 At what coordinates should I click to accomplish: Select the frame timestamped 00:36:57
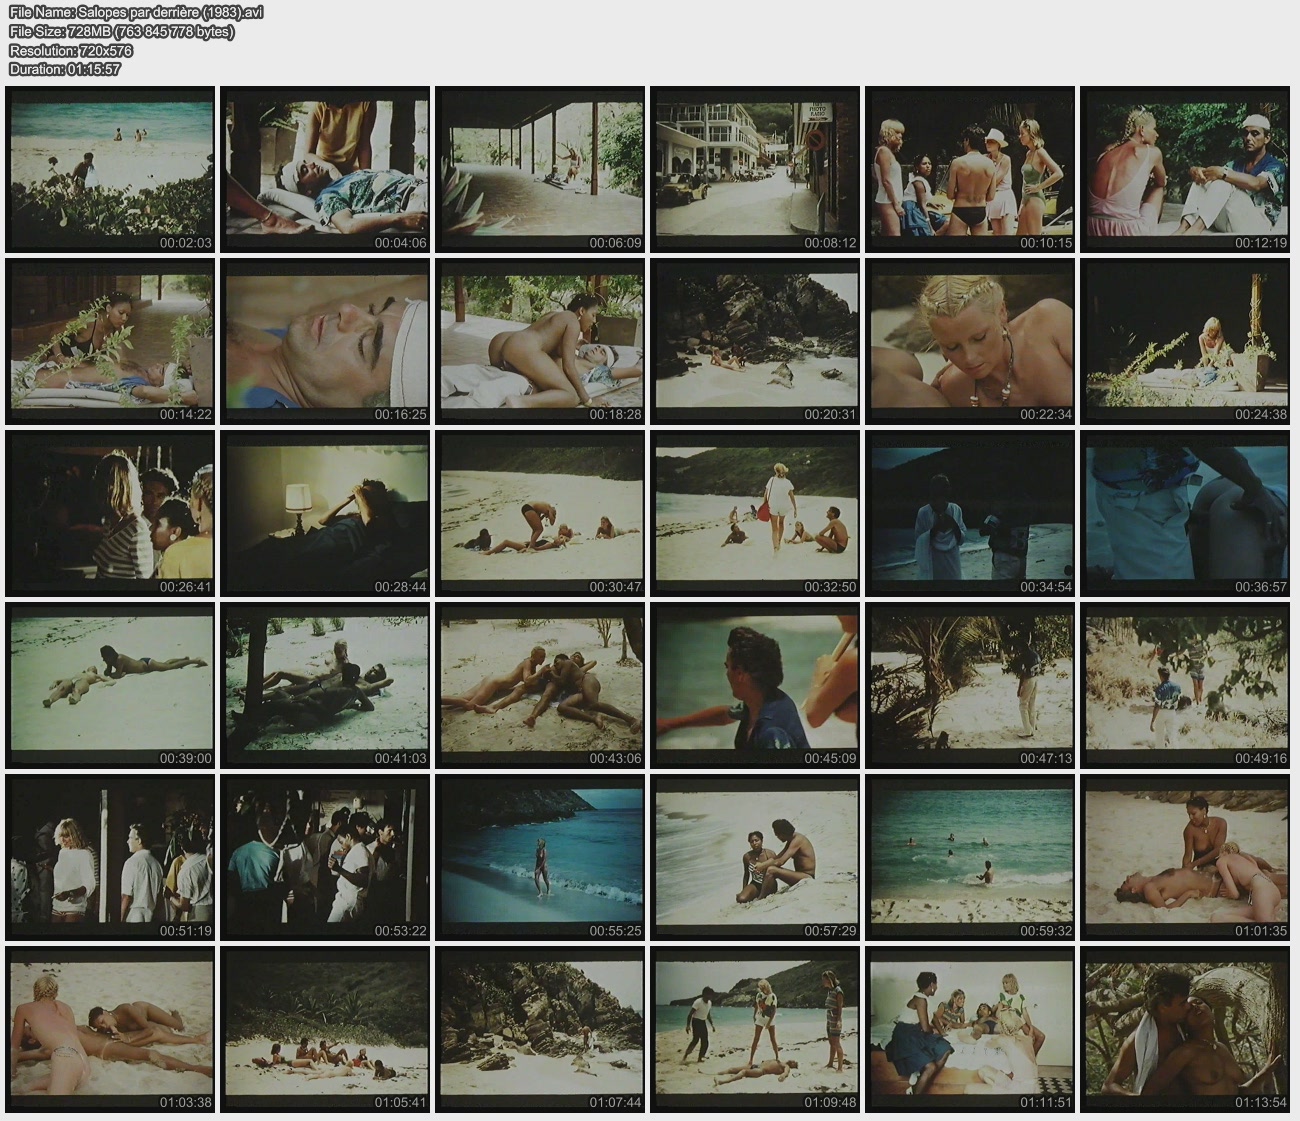[1185, 513]
